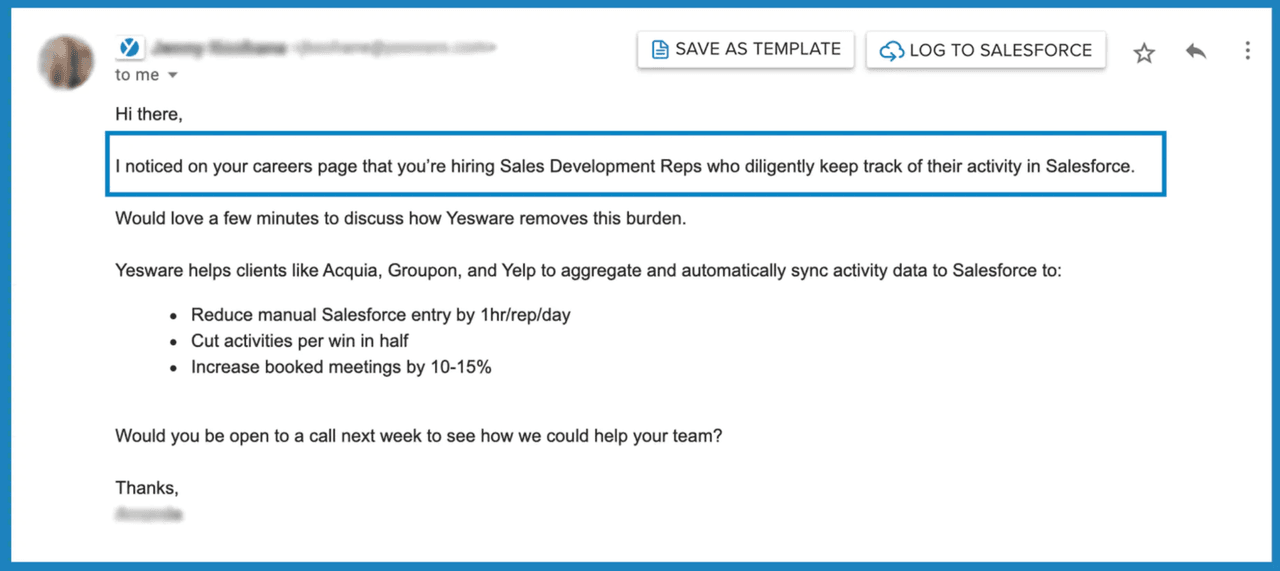Image resolution: width=1280 pixels, height=571 pixels.
Task: Click the highlighted careers page sentence
Action: (x=625, y=167)
